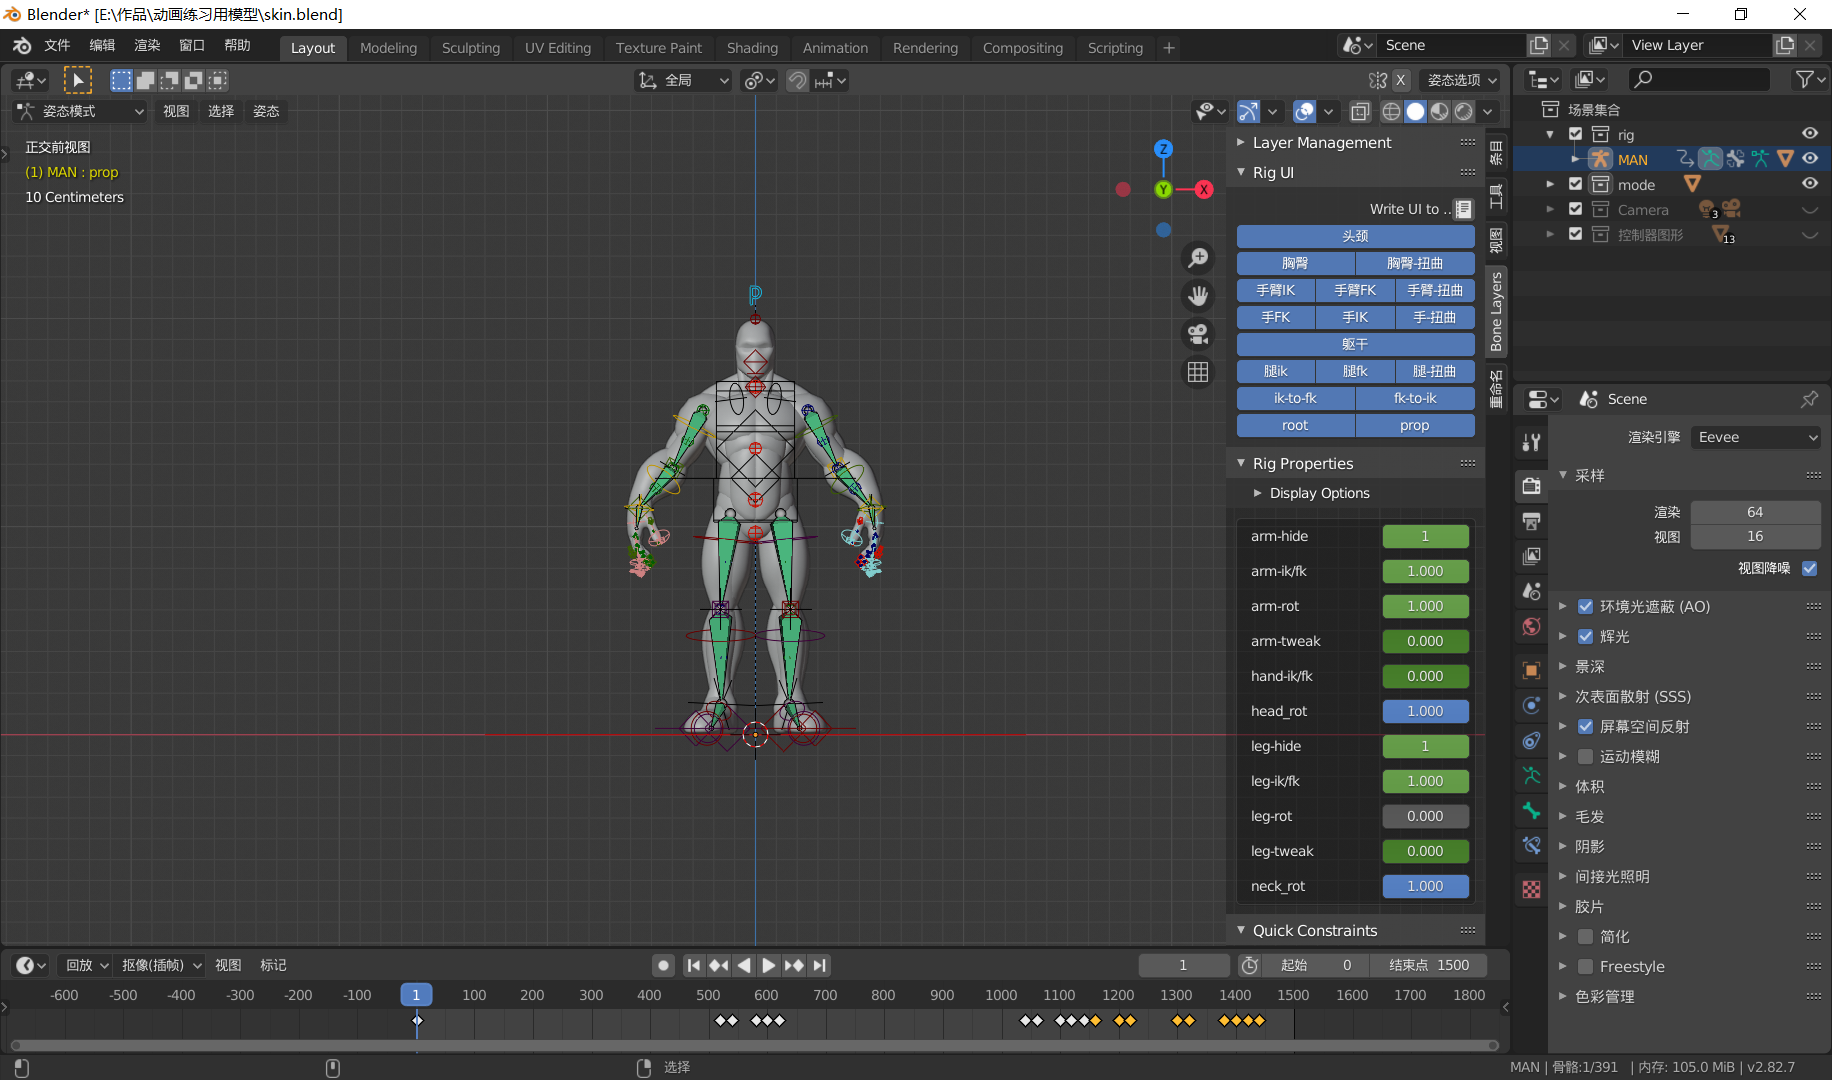1832x1080 pixels.
Task: Click the arm-ik/fk slider value
Action: coord(1425,571)
